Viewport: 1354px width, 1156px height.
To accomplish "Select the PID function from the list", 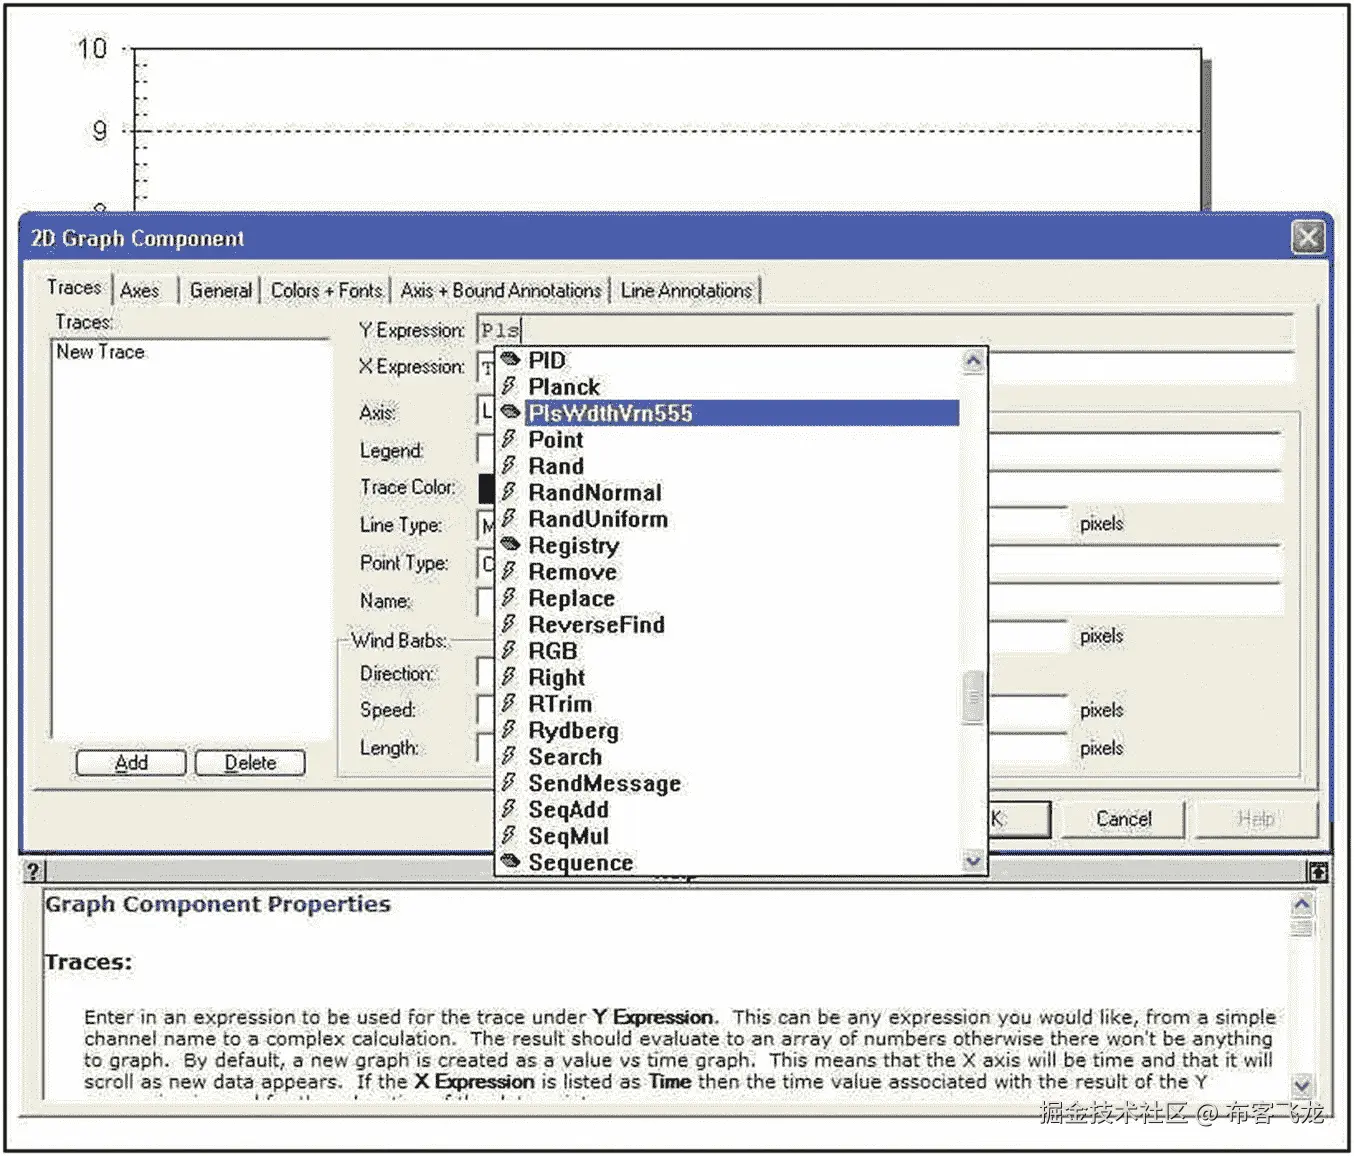I will pyautogui.click(x=550, y=360).
